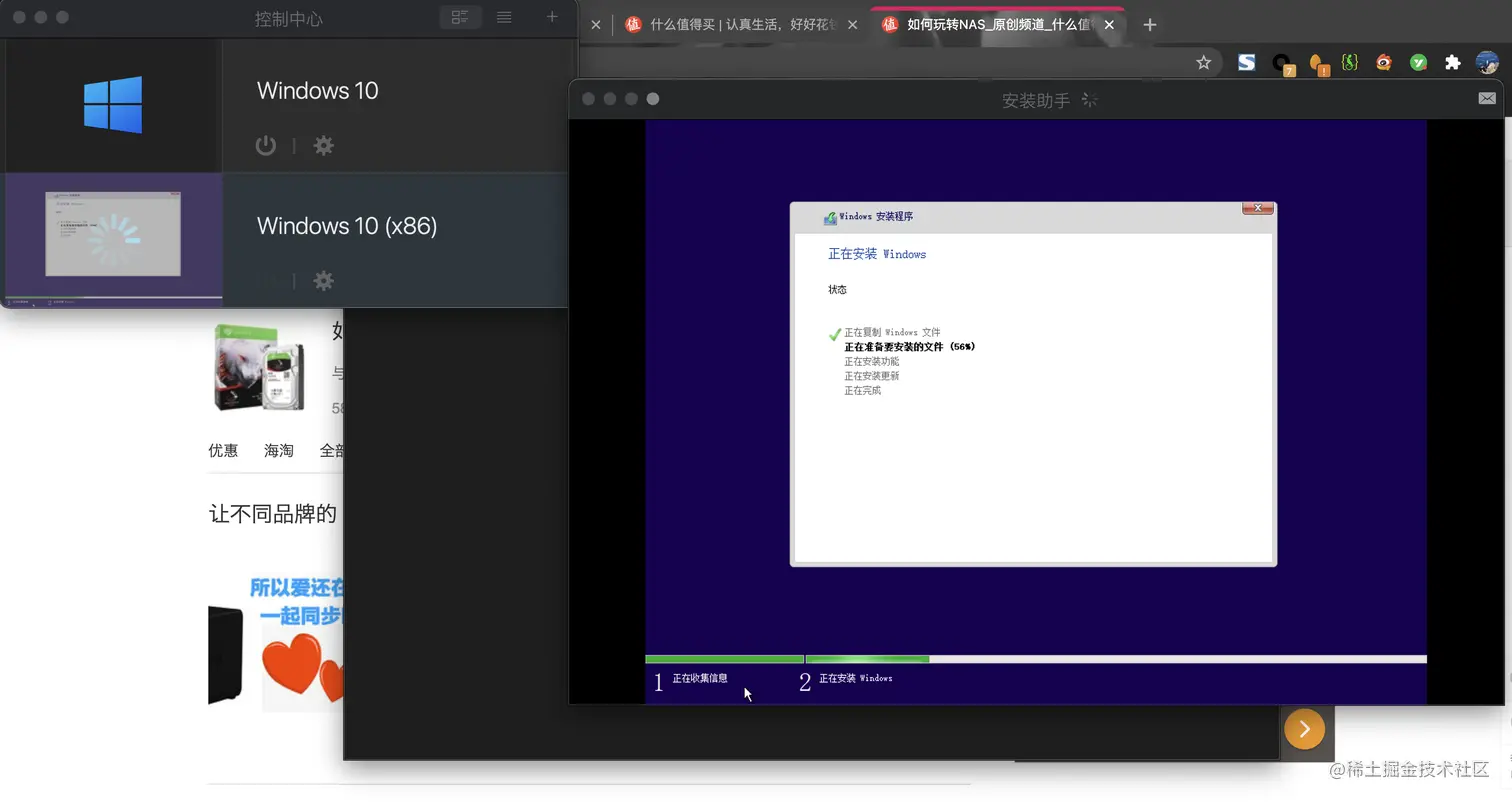1512x802 pixels.
Task: Open the Weibo extension icon
Action: [x=1384, y=62]
